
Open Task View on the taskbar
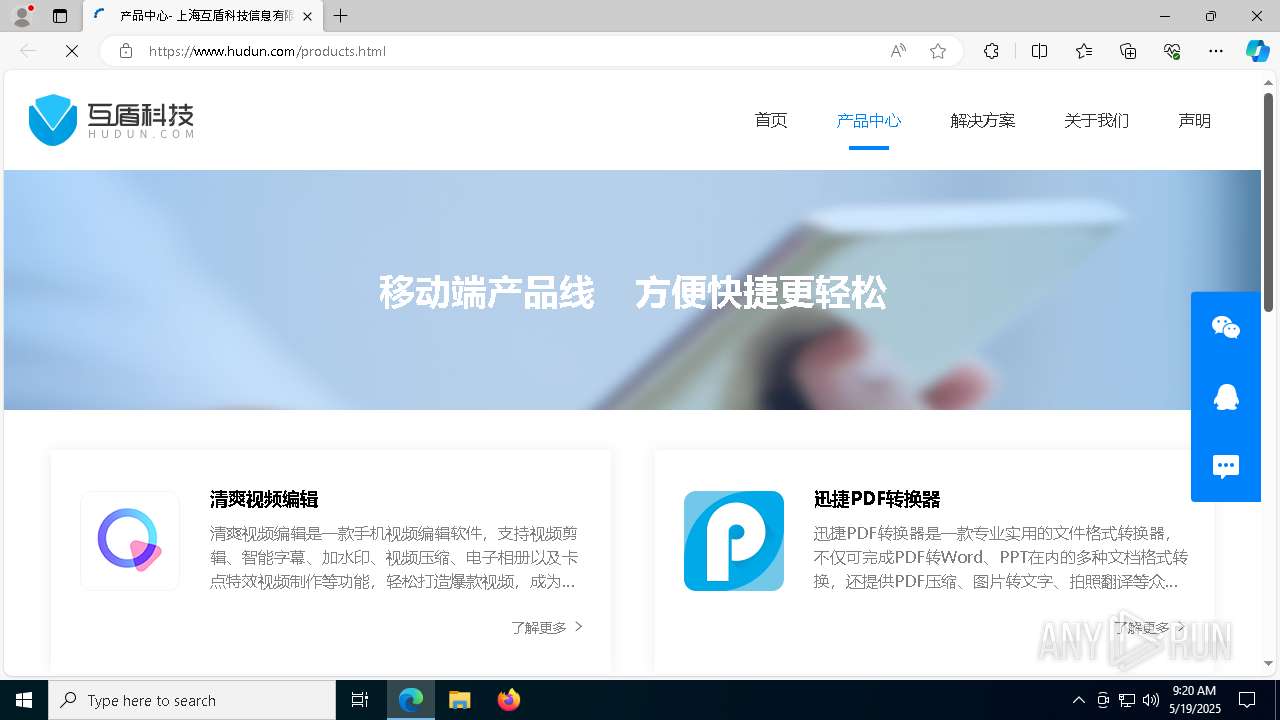click(360, 700)
